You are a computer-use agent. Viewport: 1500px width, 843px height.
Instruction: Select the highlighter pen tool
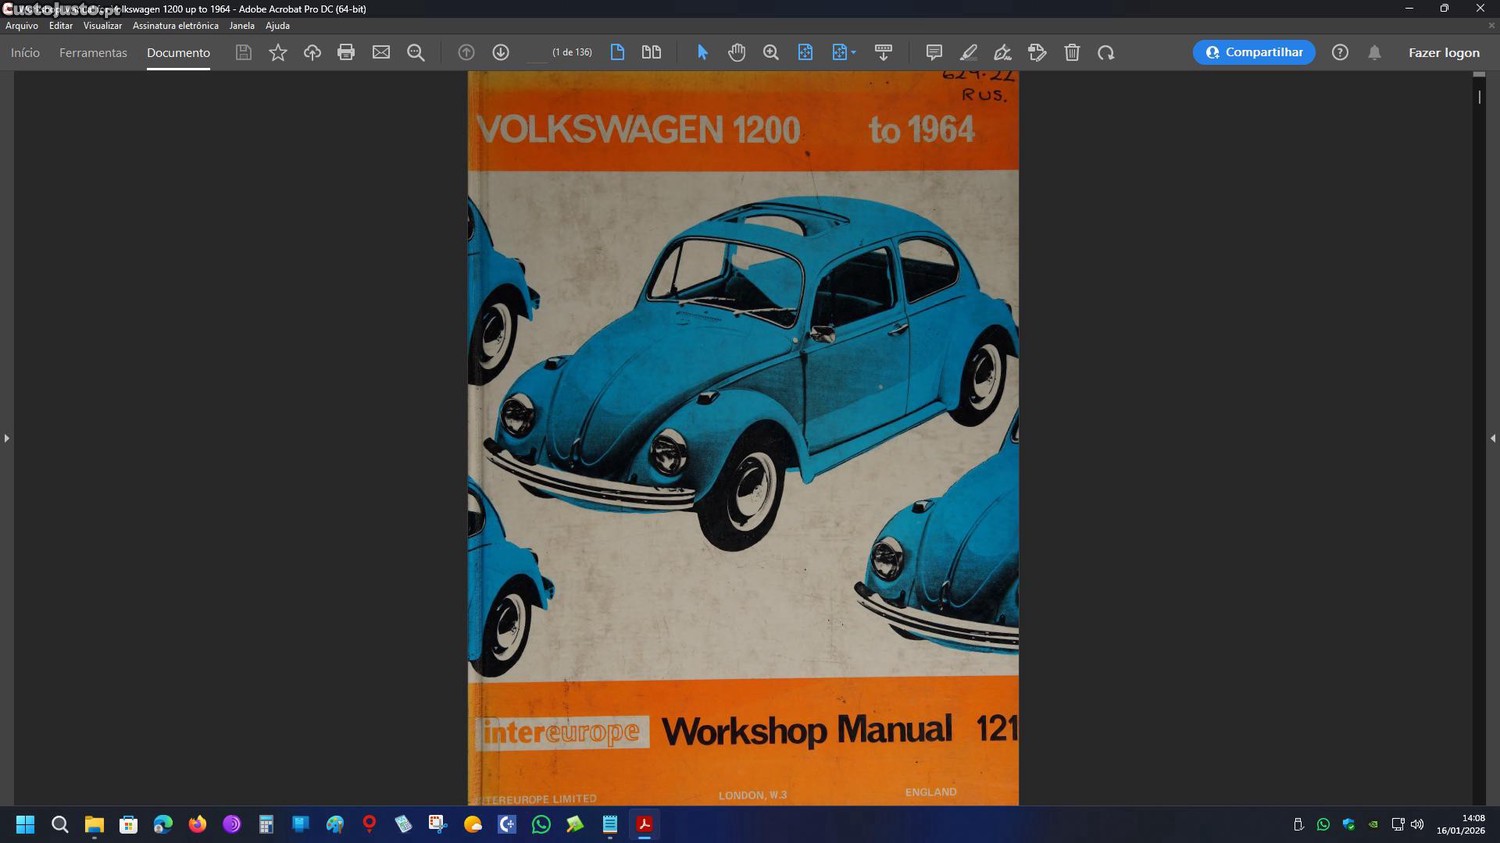click(x=968, y=52)
